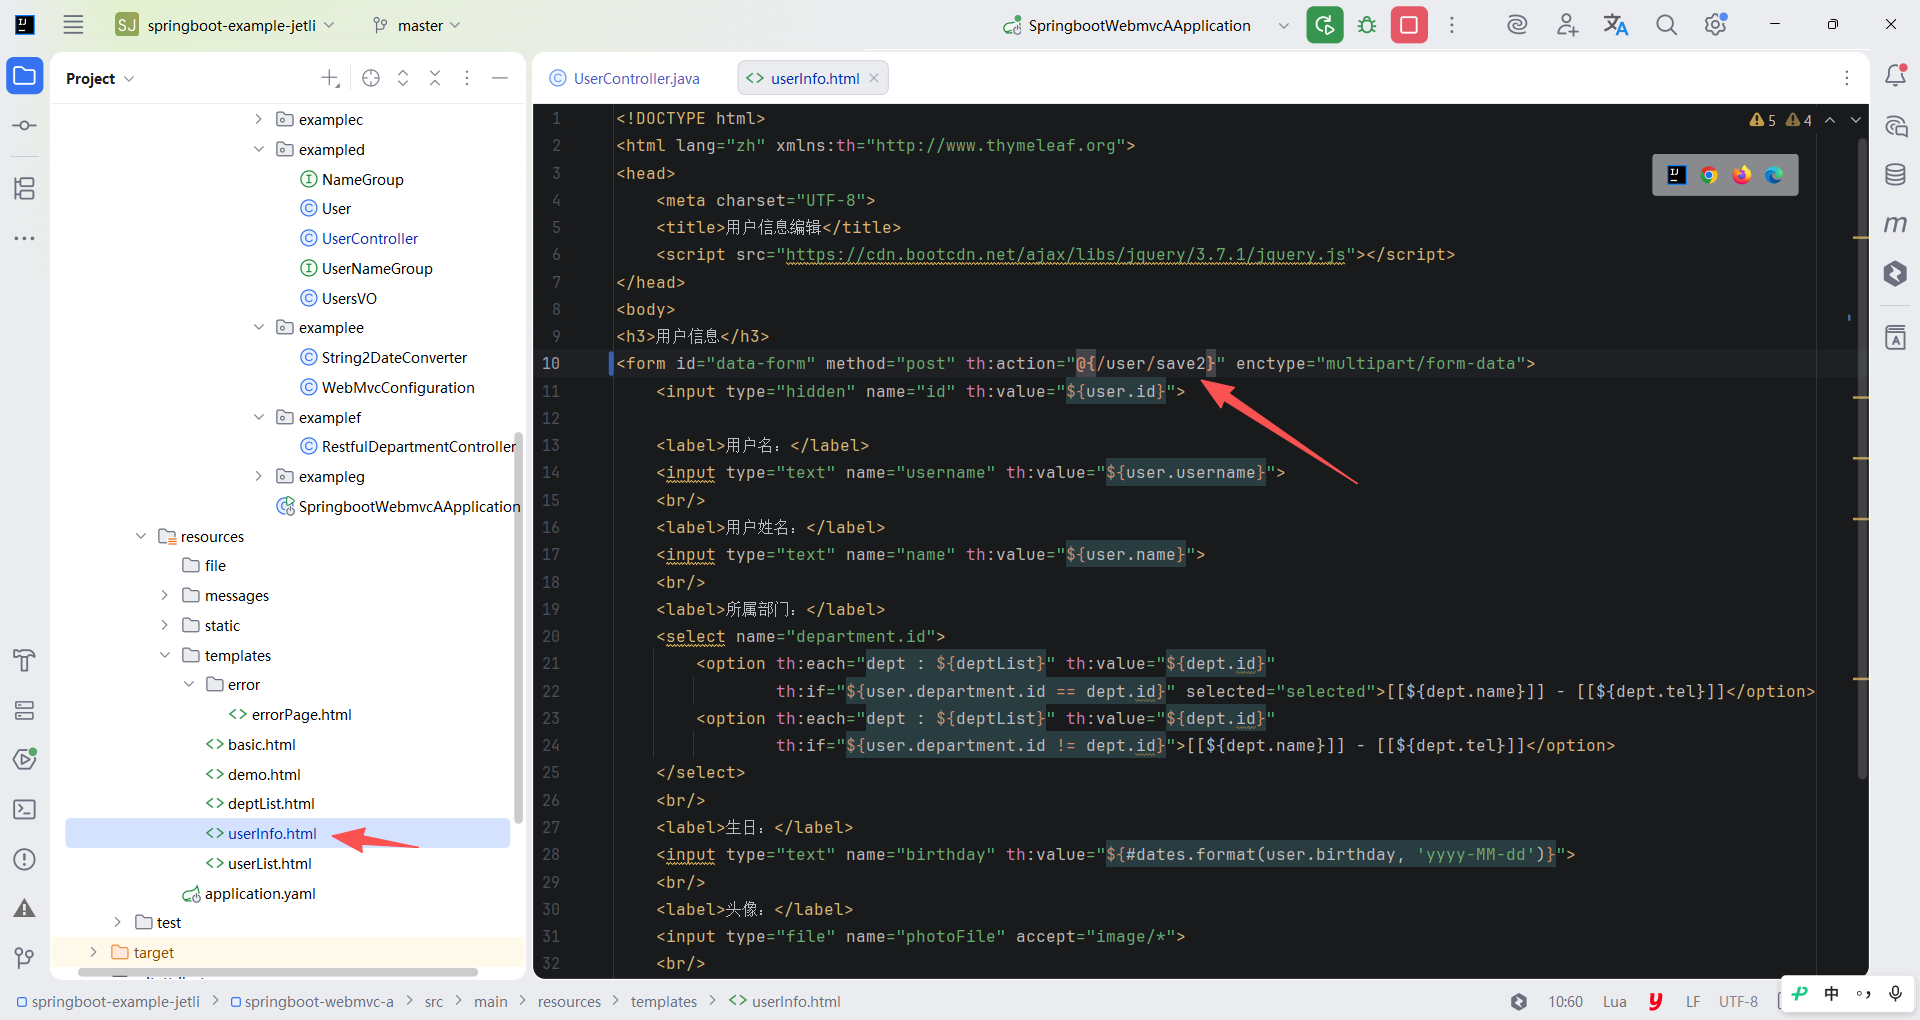Image resolution: width=1920 pixels, height=1020 pixels.
Task: Open the jquery CDN script link
Action: coord(1065,255)
